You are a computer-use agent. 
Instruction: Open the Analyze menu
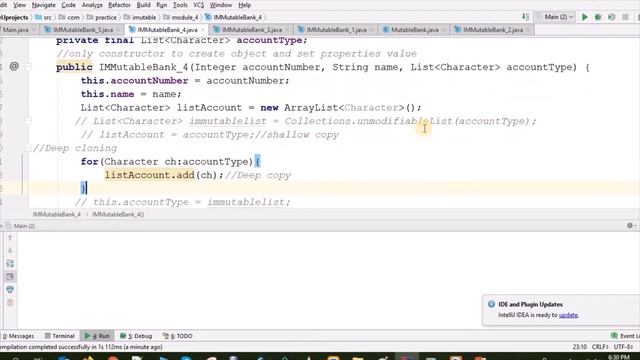pyautogui.click(x=92, y=5)
